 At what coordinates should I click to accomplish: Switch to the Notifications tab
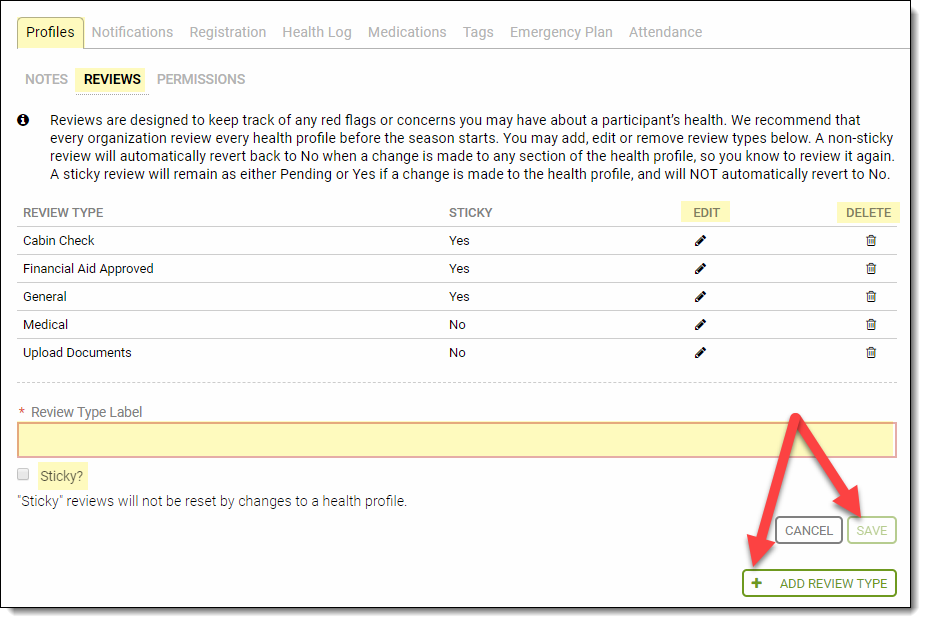132,32
